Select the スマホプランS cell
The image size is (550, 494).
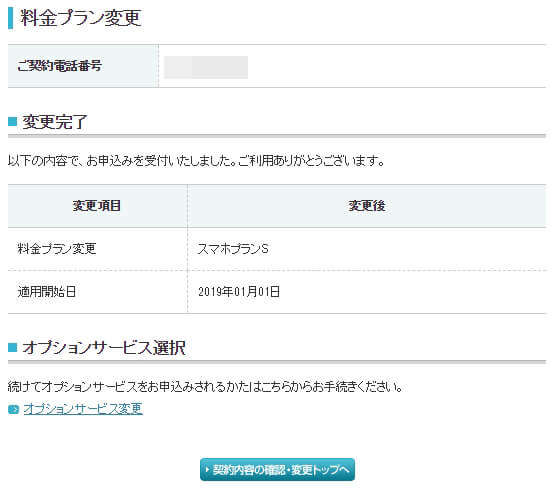[x=233, y=249]
